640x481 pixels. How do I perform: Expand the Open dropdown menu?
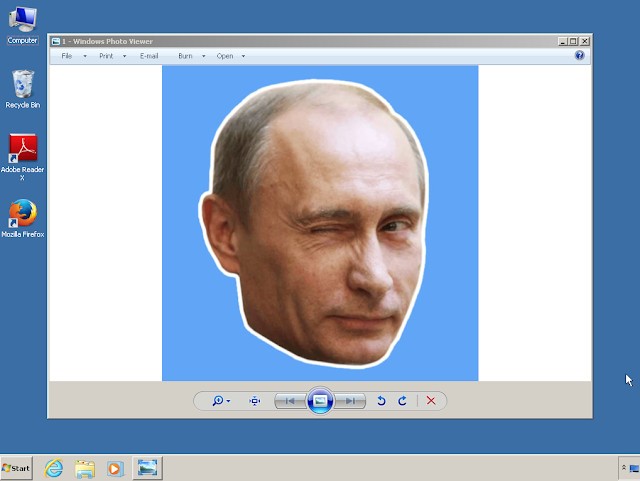(230, 56)
